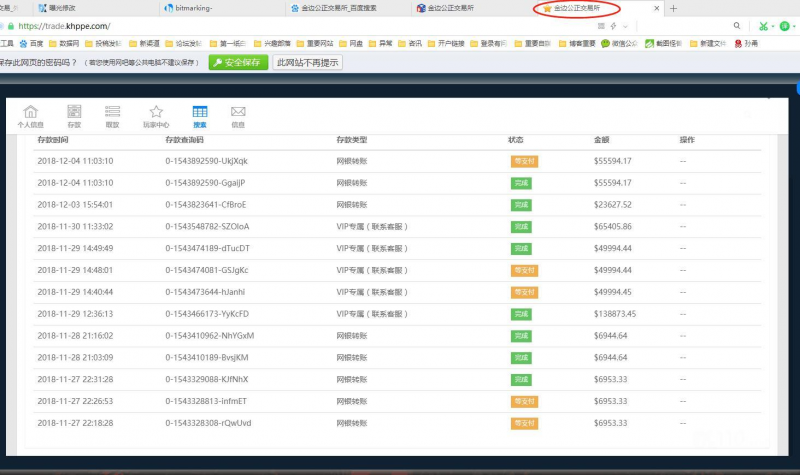Click the green lock icon in address bar
800x475 pixels.
11,26
